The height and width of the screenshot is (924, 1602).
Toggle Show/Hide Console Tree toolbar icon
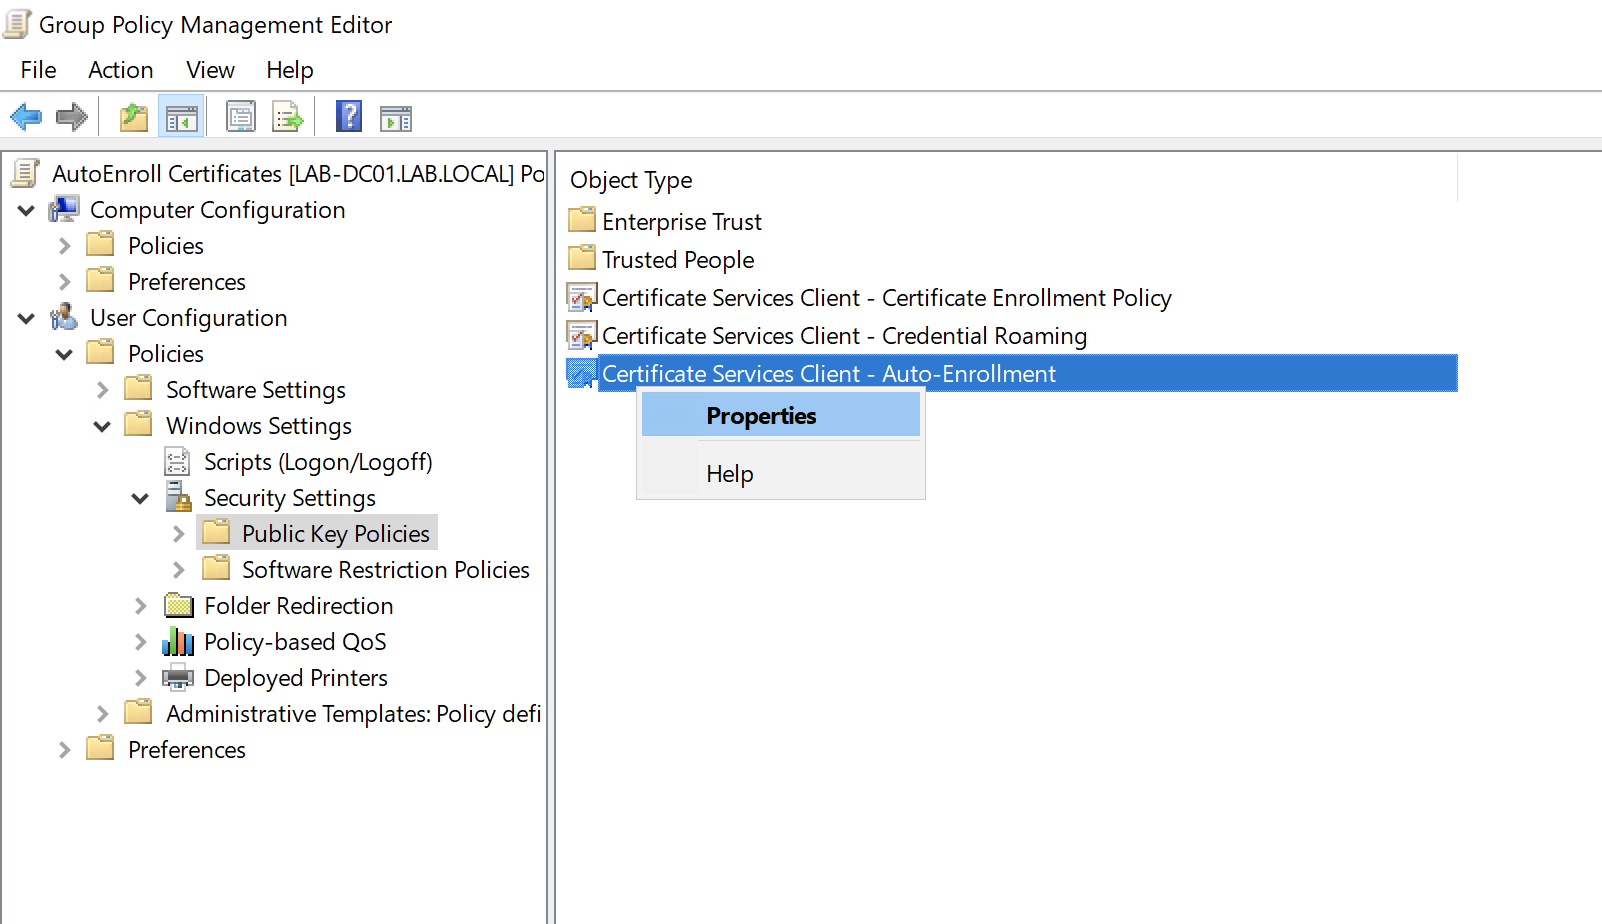[x=182, y=117]
